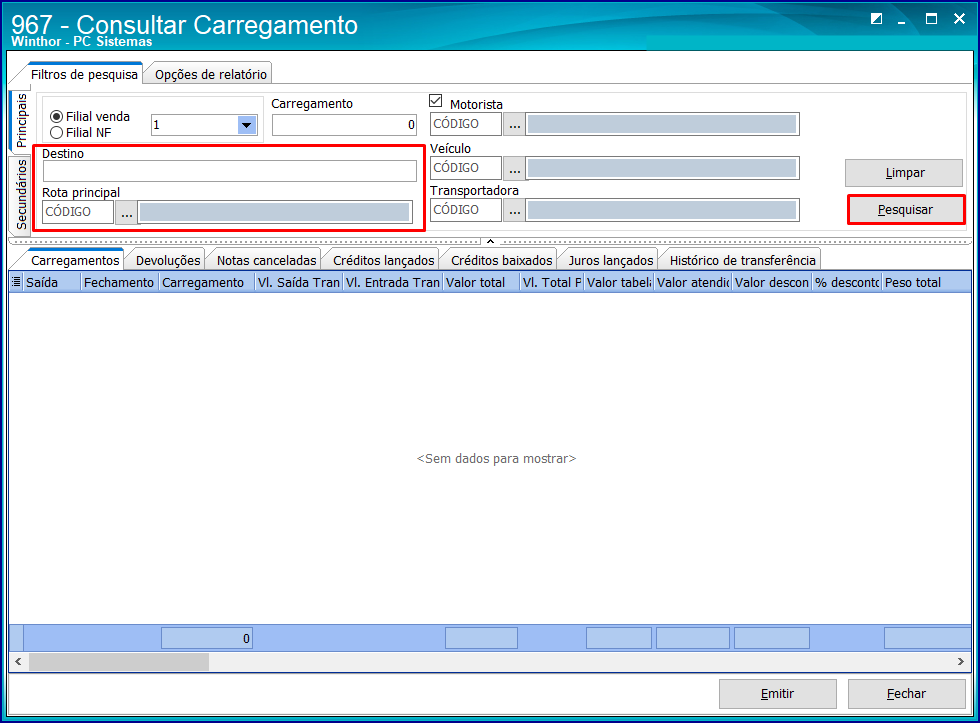Open the Notas canceladas tab
Image resolution: width=980 pixels, height=723 pixels.
click(266, 261)
